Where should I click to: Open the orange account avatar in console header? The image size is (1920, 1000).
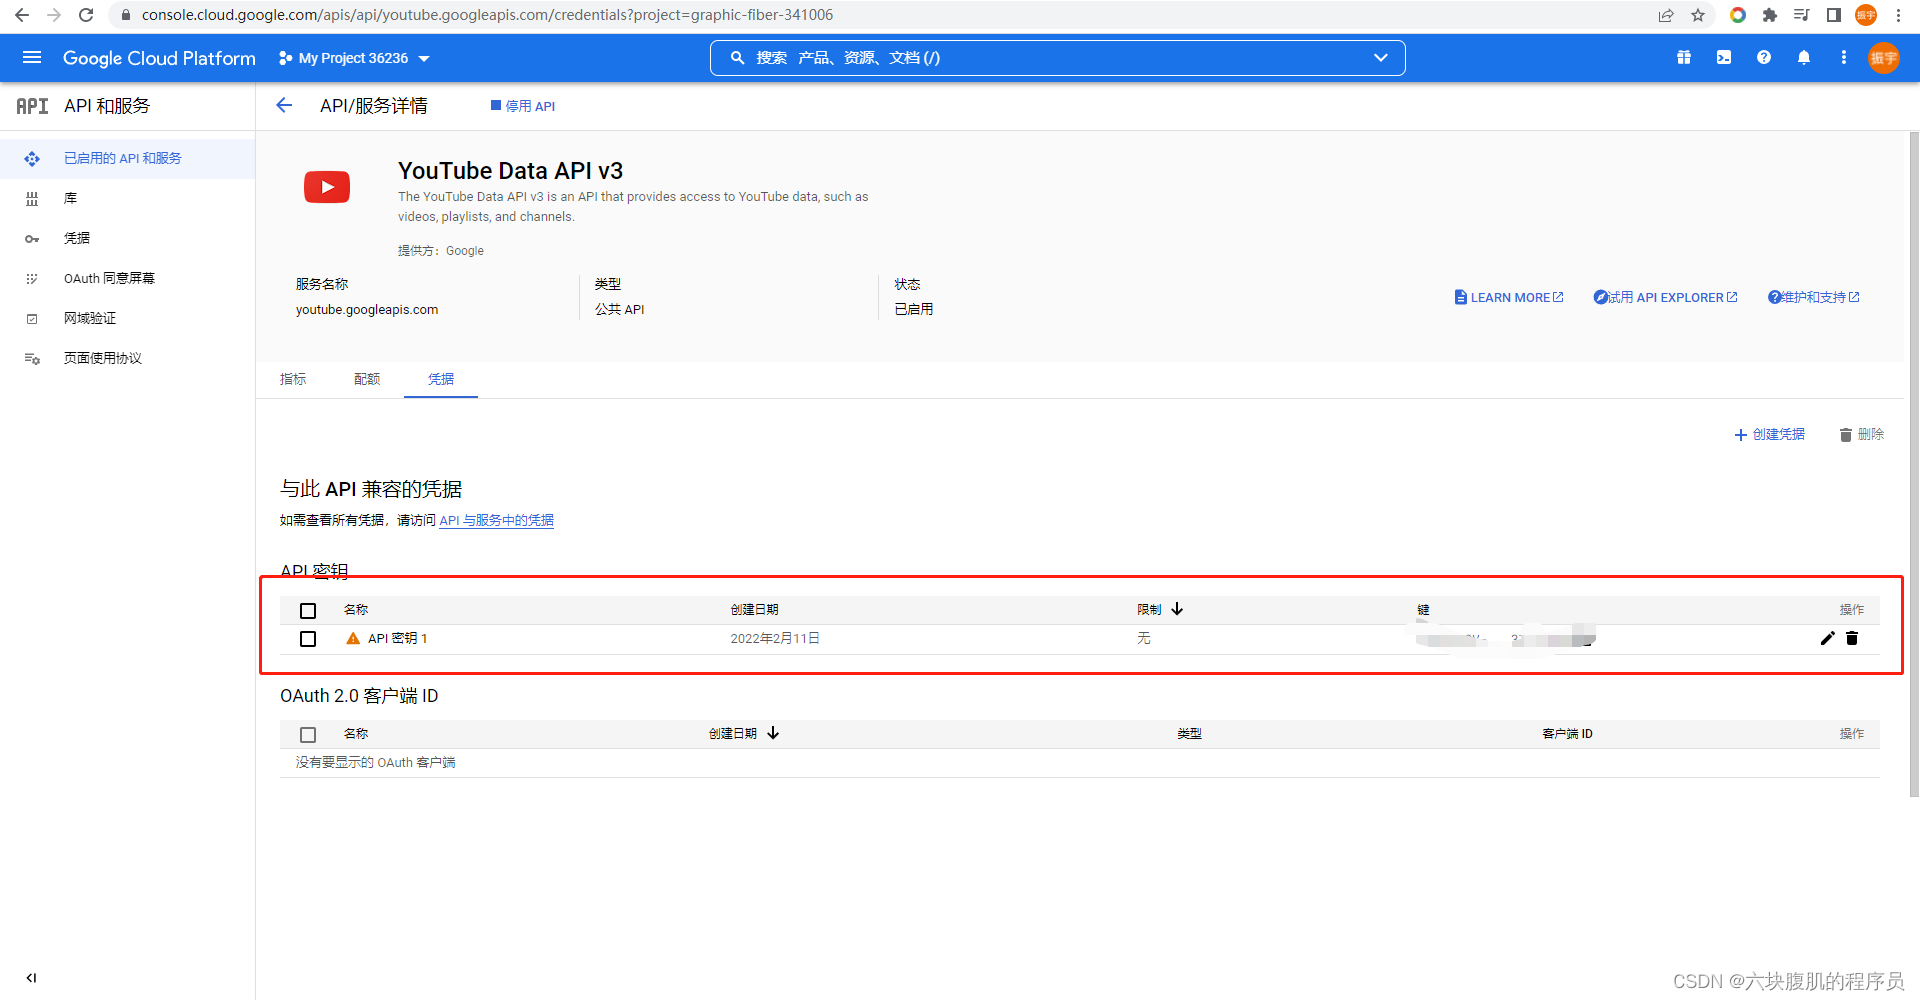pos(1884,58)
